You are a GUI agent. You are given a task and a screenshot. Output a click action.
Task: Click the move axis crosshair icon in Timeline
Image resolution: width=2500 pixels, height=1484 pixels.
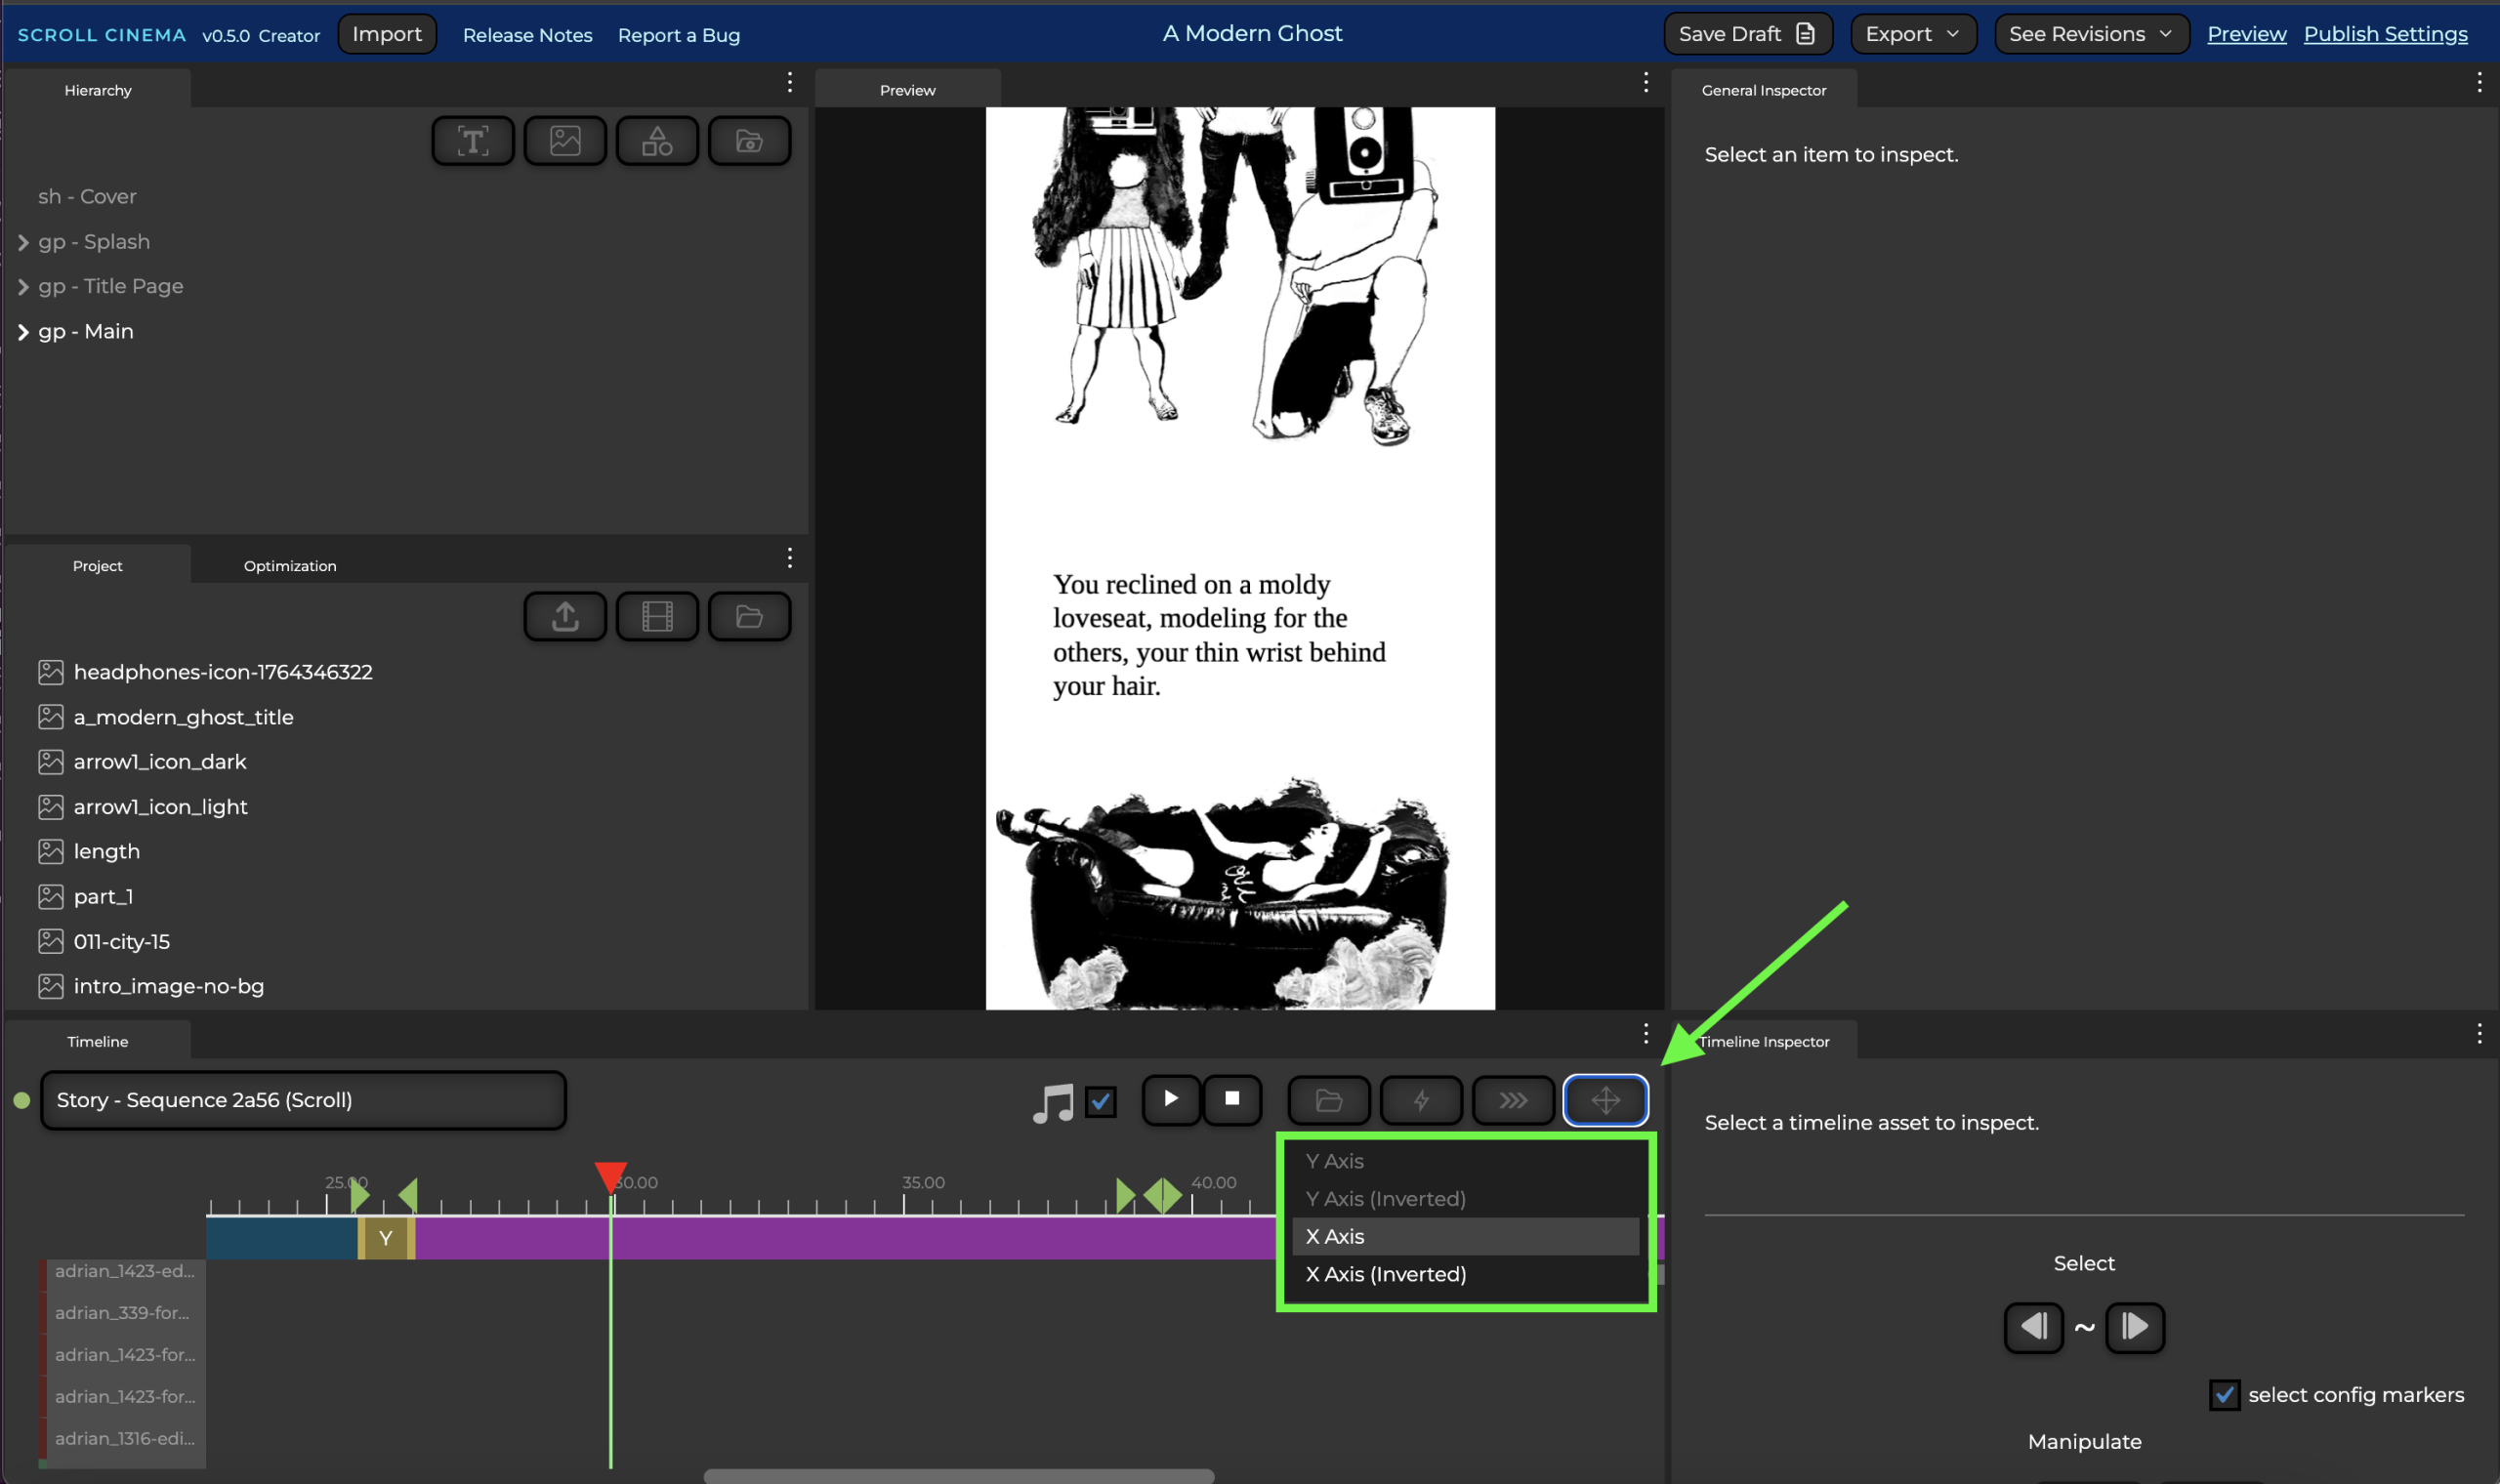pyautogui.click(x=1605, y=1100)
